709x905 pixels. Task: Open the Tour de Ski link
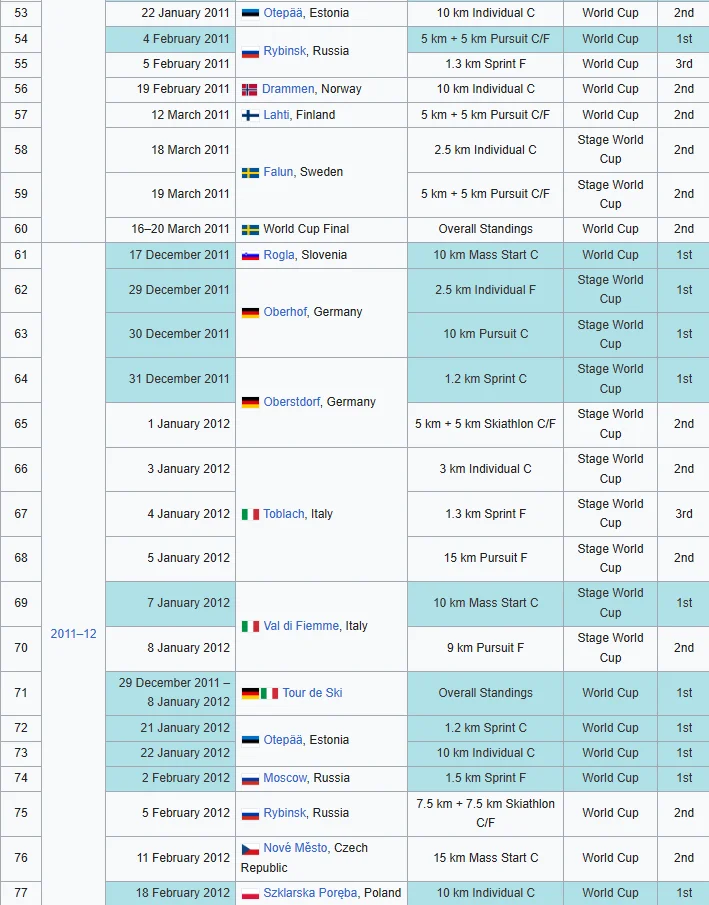(312, 693)
